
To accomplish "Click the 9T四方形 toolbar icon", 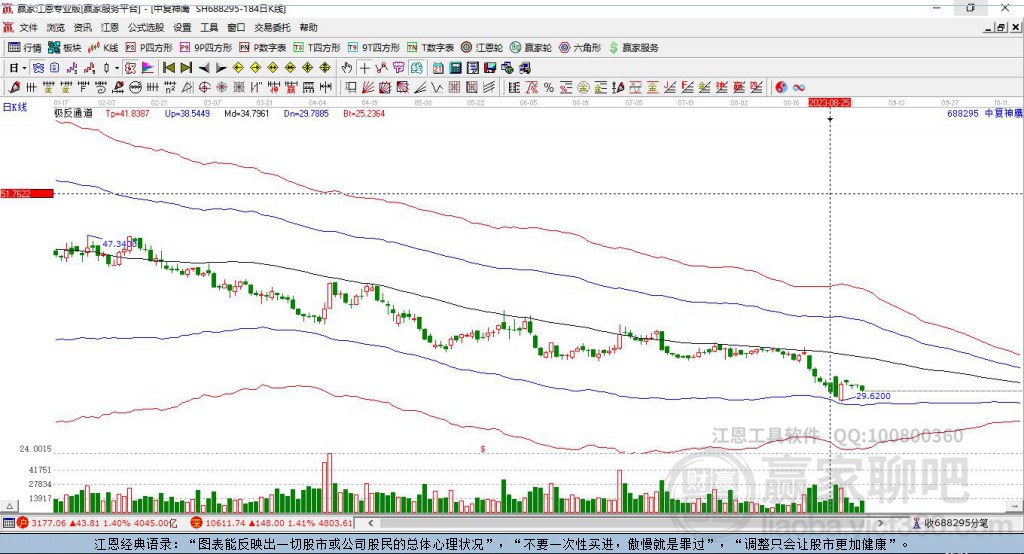I will [374, 48].
